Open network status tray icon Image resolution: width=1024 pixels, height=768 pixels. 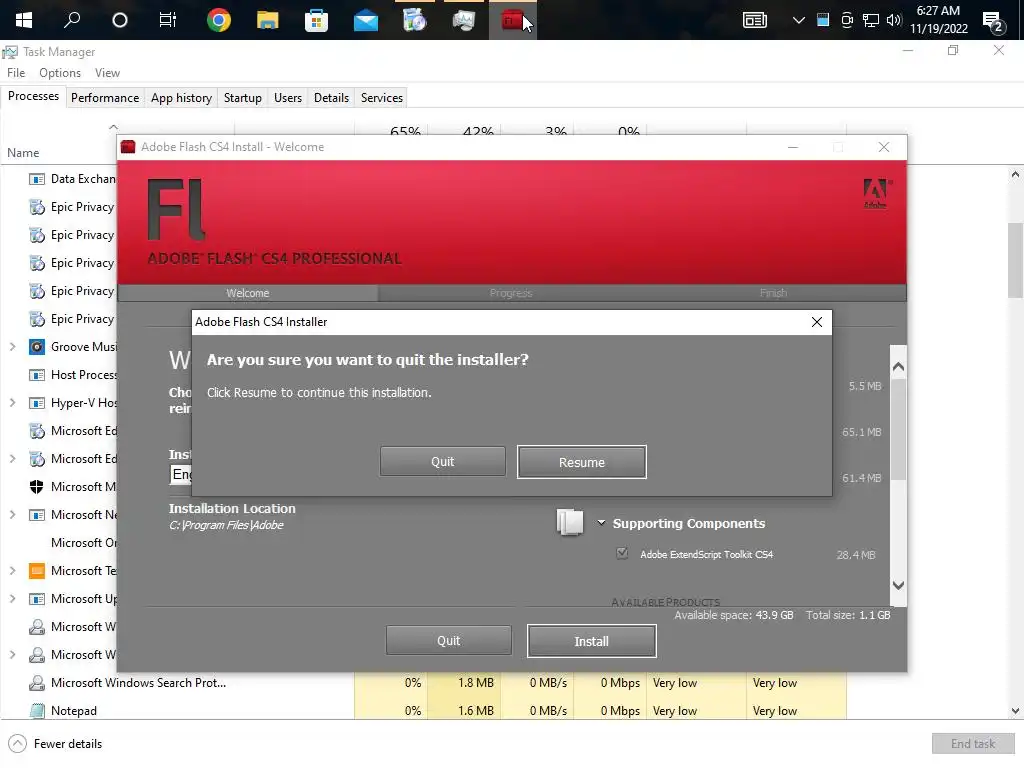point(871,20)
